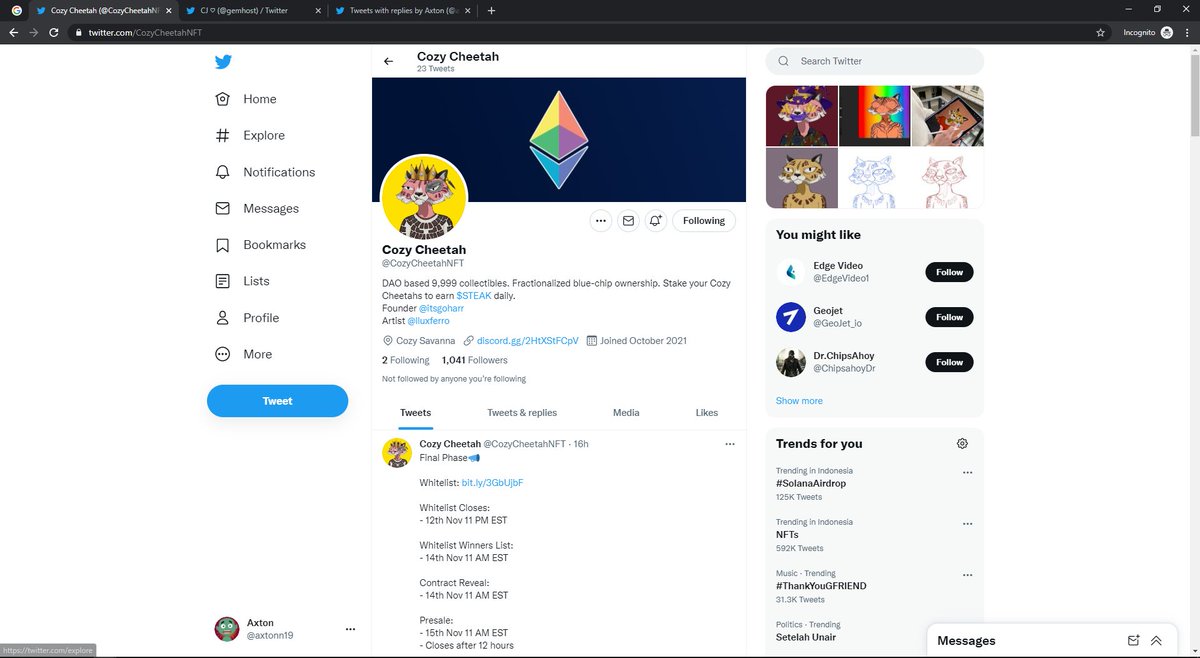Open Home from the sidebar
The height and width of the screenshot is (658, 1200).
point(246,99)
